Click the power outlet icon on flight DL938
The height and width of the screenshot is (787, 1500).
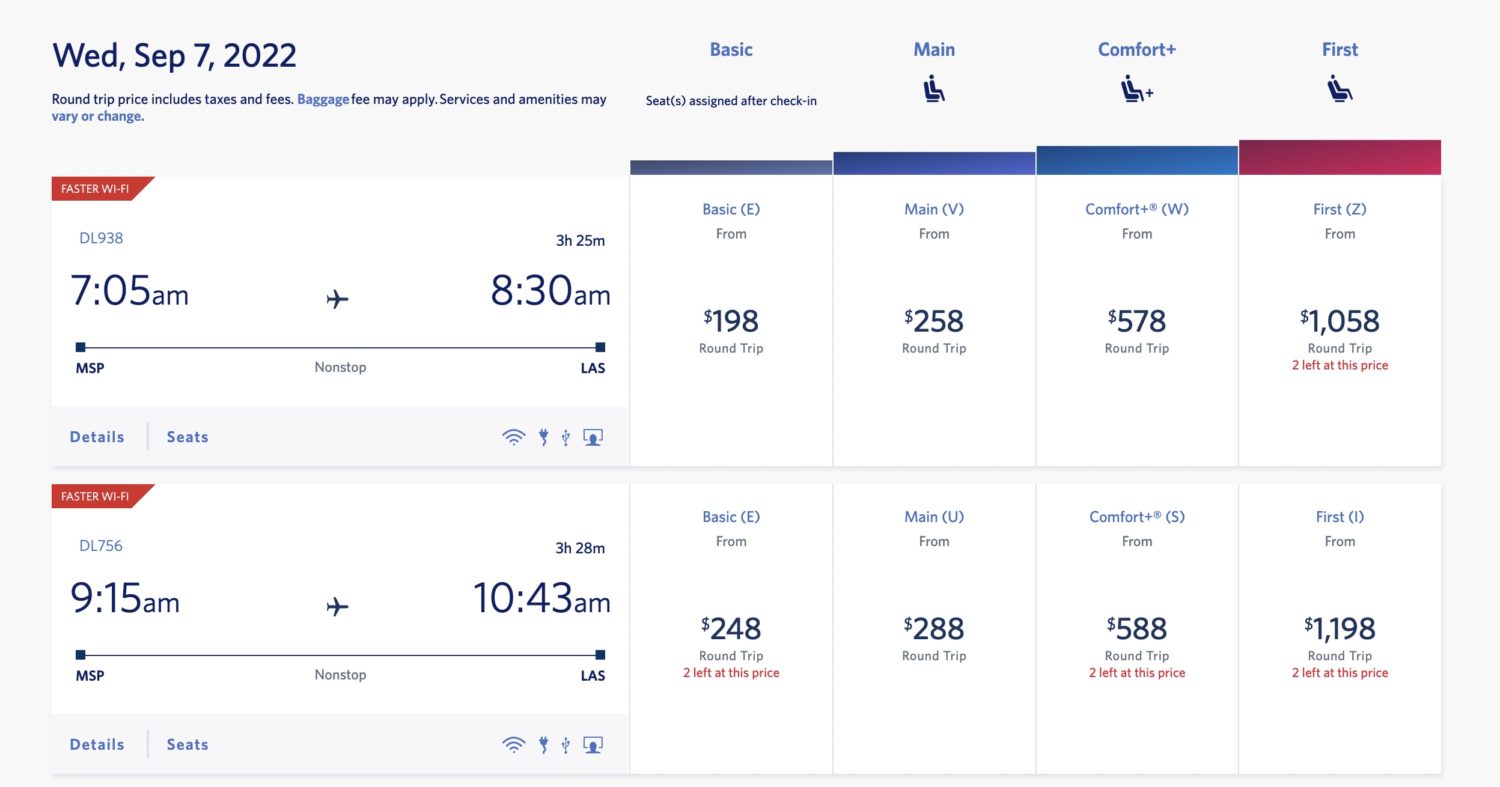click(543, 436)
